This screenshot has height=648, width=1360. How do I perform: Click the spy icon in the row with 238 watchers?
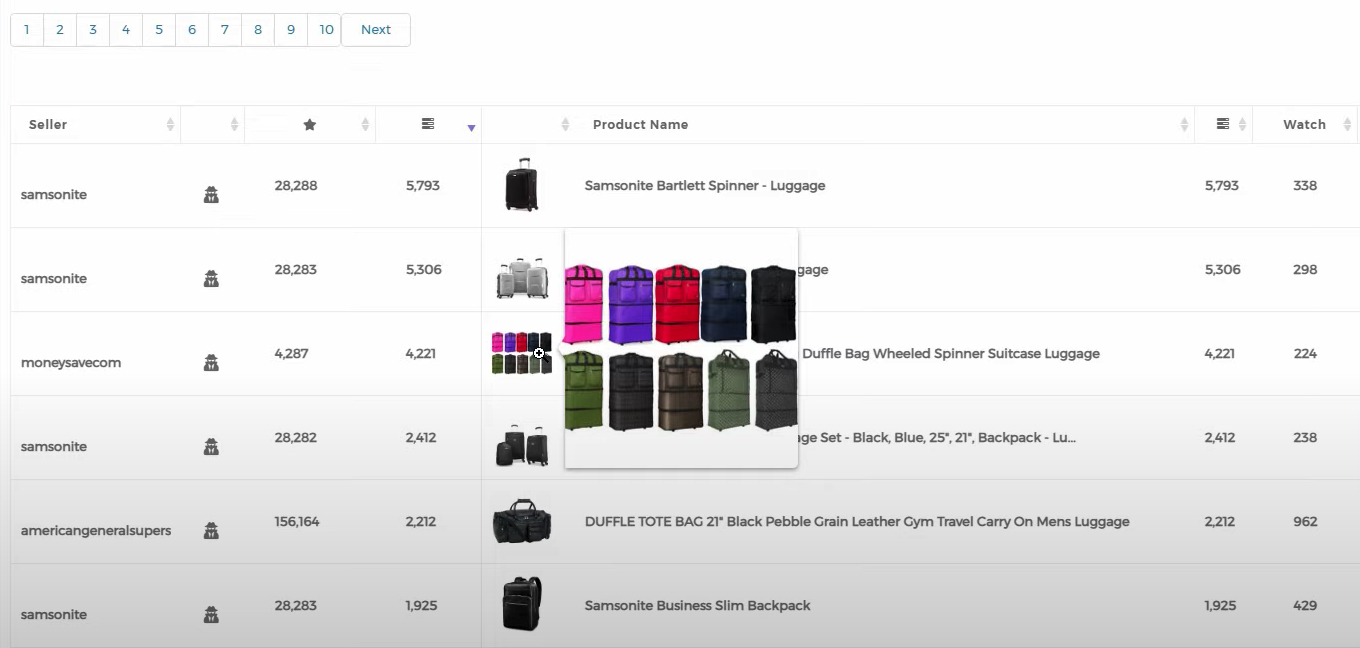tap(211, 446)
